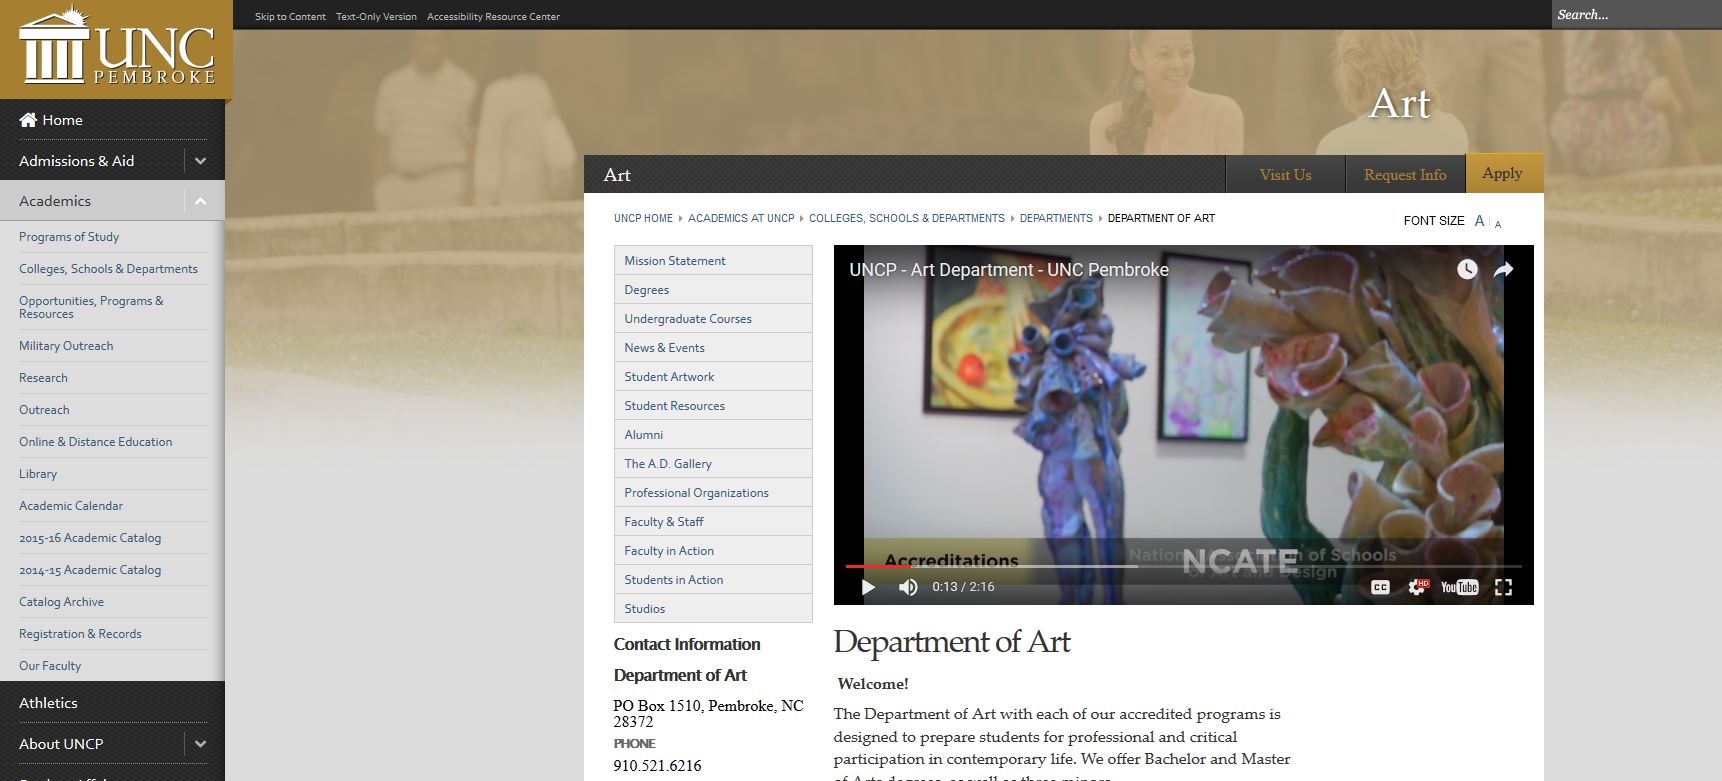Open Degrees page
Viewport: 1722px width, 781px height.
click(x=713, y=289)
